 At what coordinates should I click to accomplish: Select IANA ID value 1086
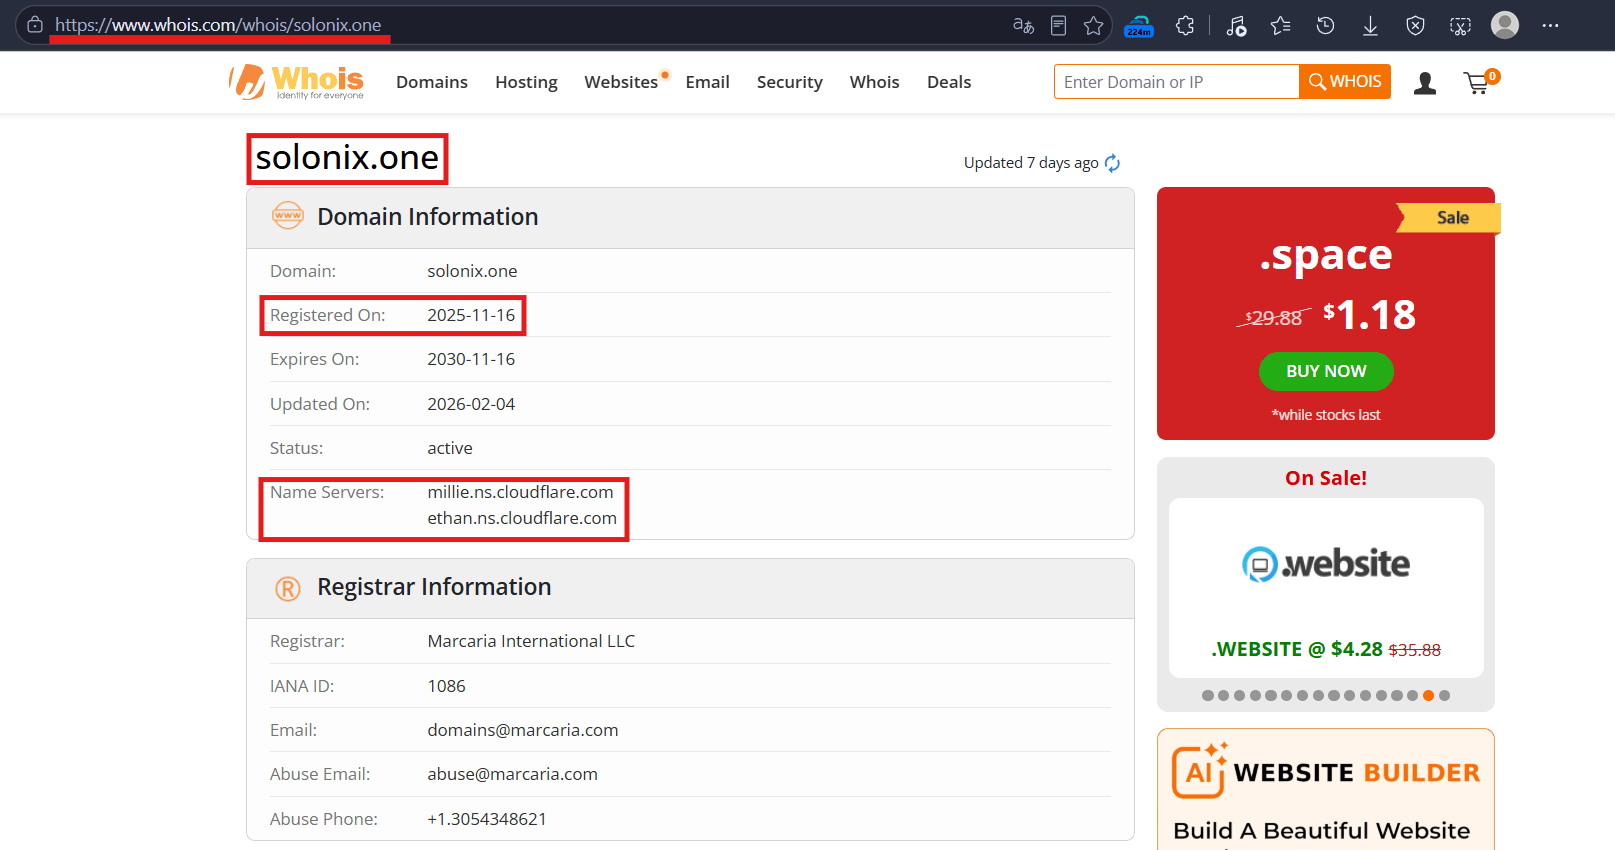click(446, 686)
